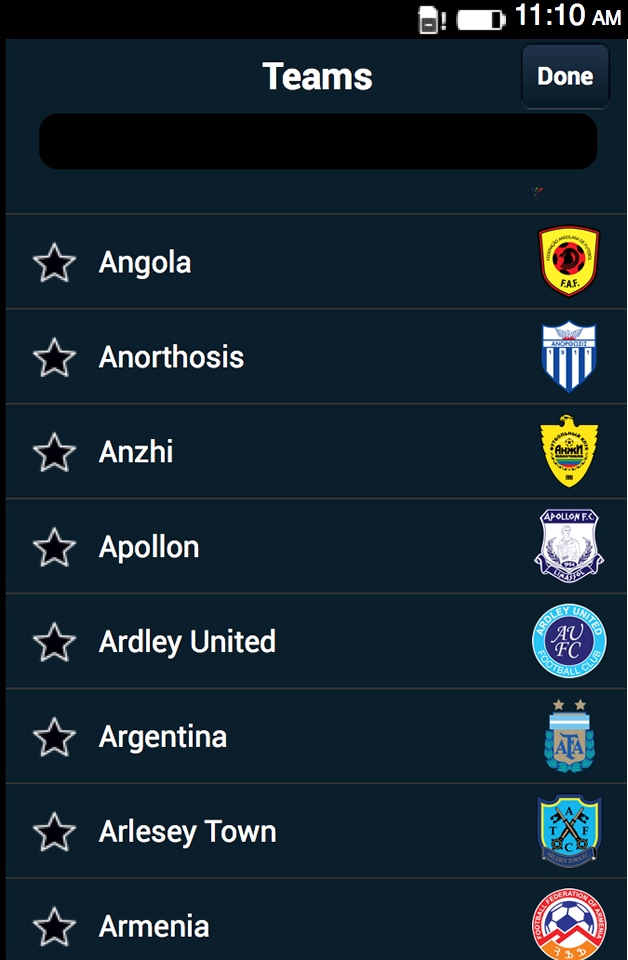Tap the Ardley United round badge
The width and height of the screenshot is (628, 960).
(569, 641)
